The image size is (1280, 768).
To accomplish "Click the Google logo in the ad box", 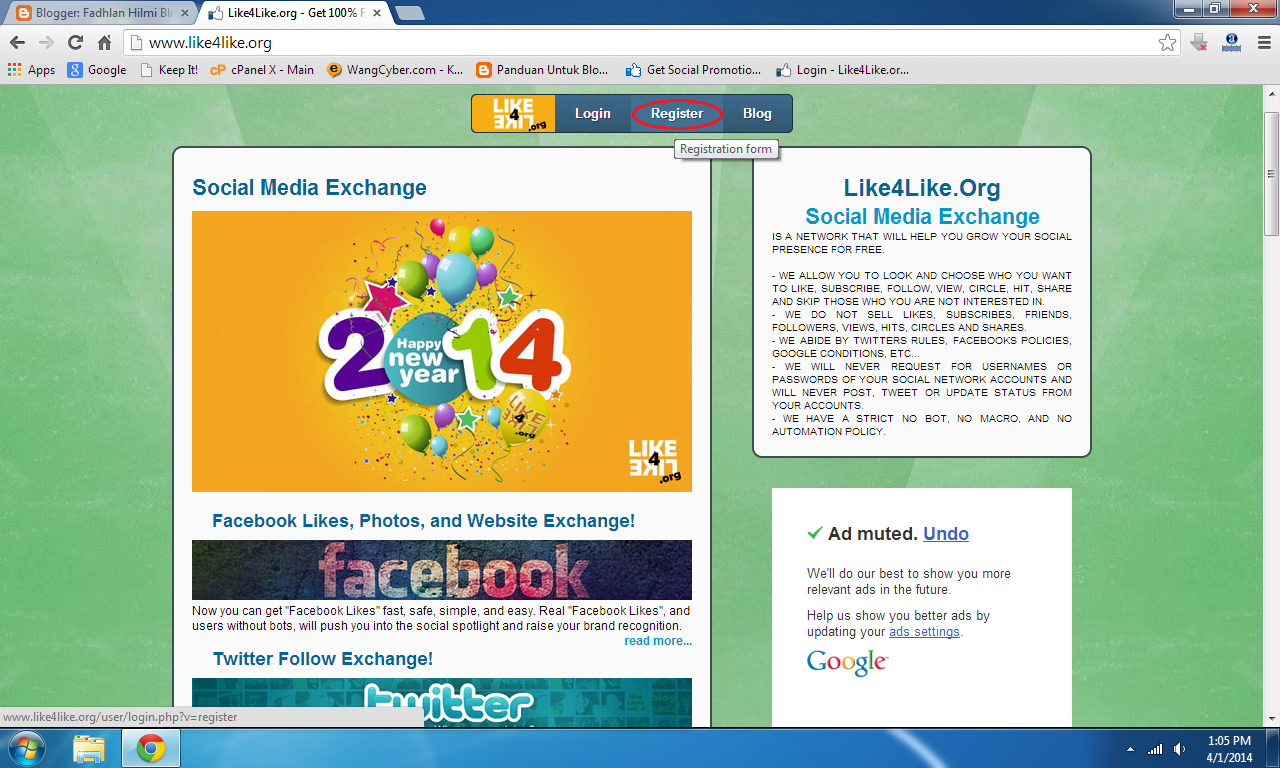I will tap(847, 662).
